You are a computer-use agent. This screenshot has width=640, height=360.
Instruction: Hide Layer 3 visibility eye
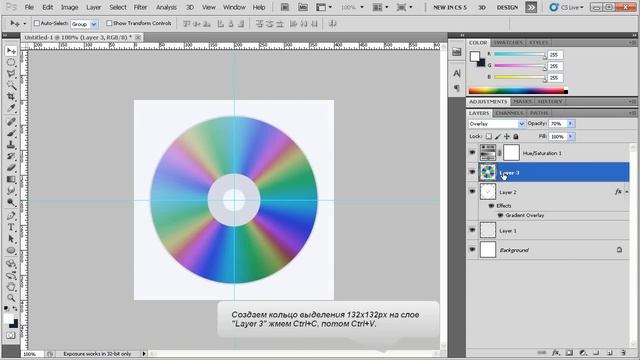pyautogui.click(x=472, y=172)
